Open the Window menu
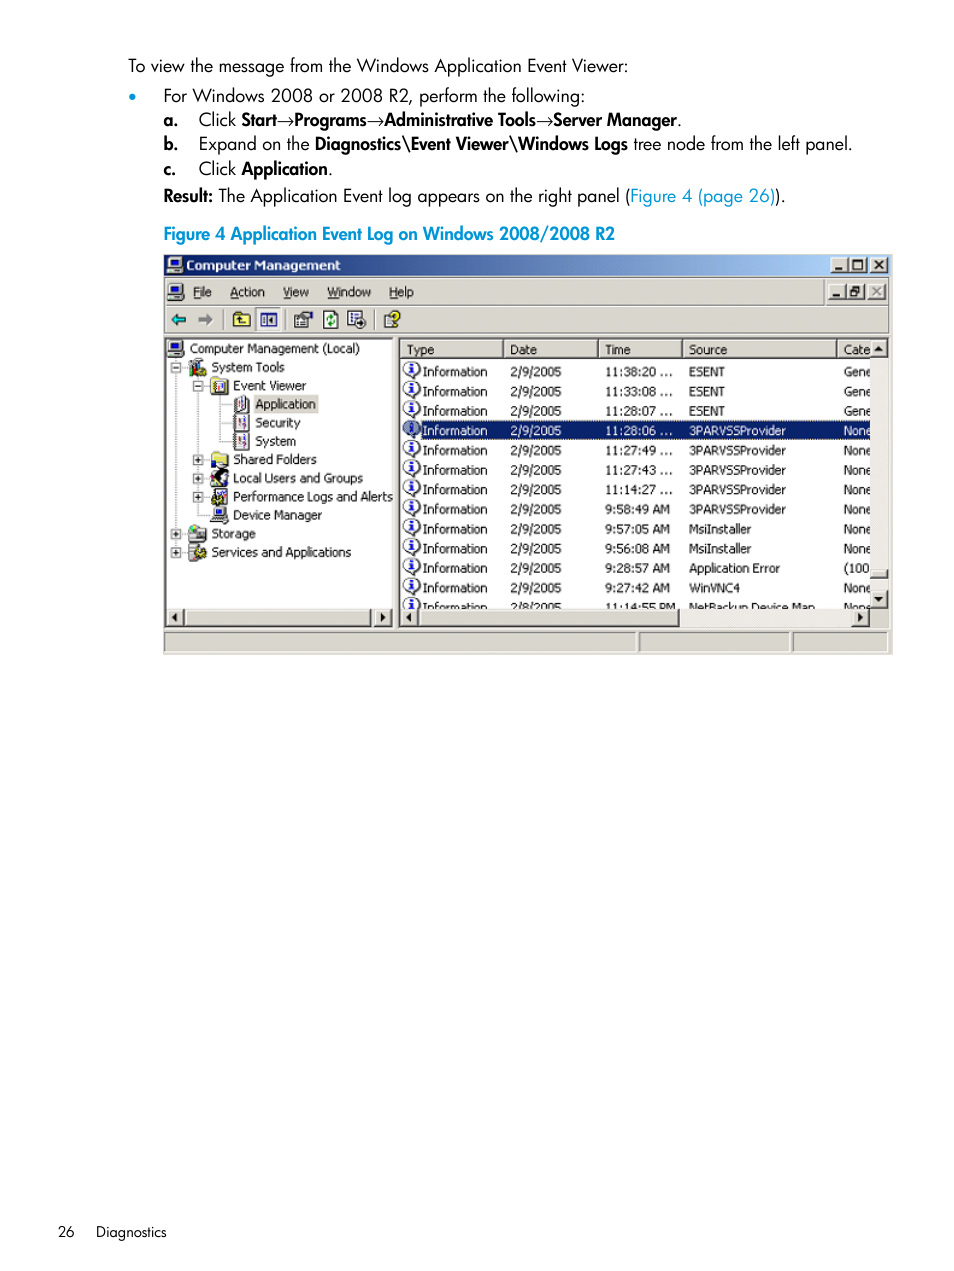 tap(349, 292)
